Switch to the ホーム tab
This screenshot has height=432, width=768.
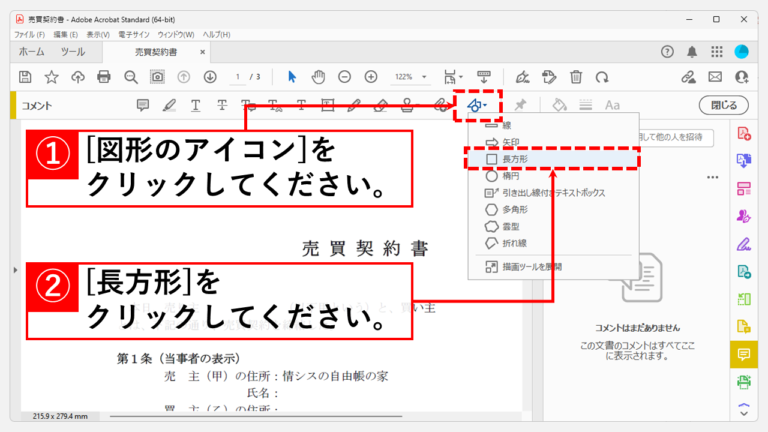pyautogui.click(x=31, y=51)
